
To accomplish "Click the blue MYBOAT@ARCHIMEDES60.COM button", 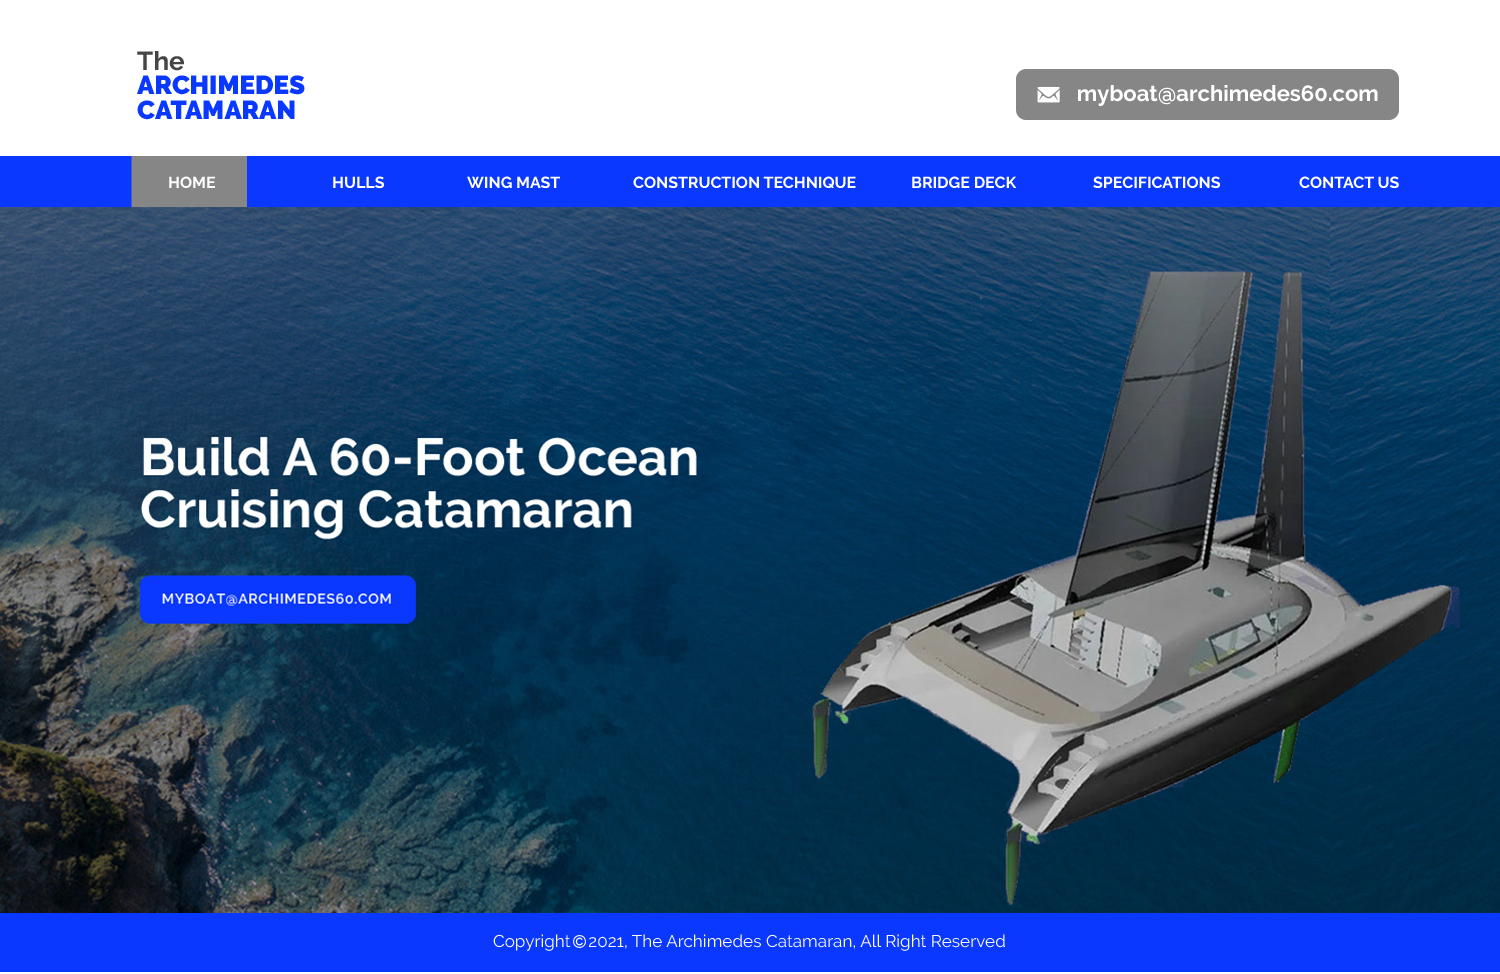I will (x=277, y=599).
